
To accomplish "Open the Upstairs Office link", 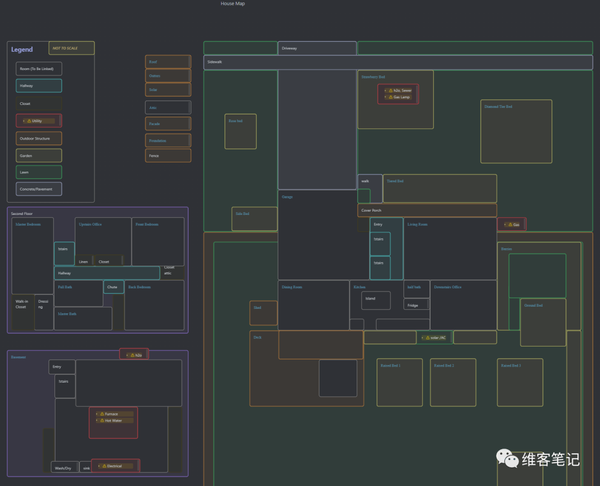I will click(90, 224).
